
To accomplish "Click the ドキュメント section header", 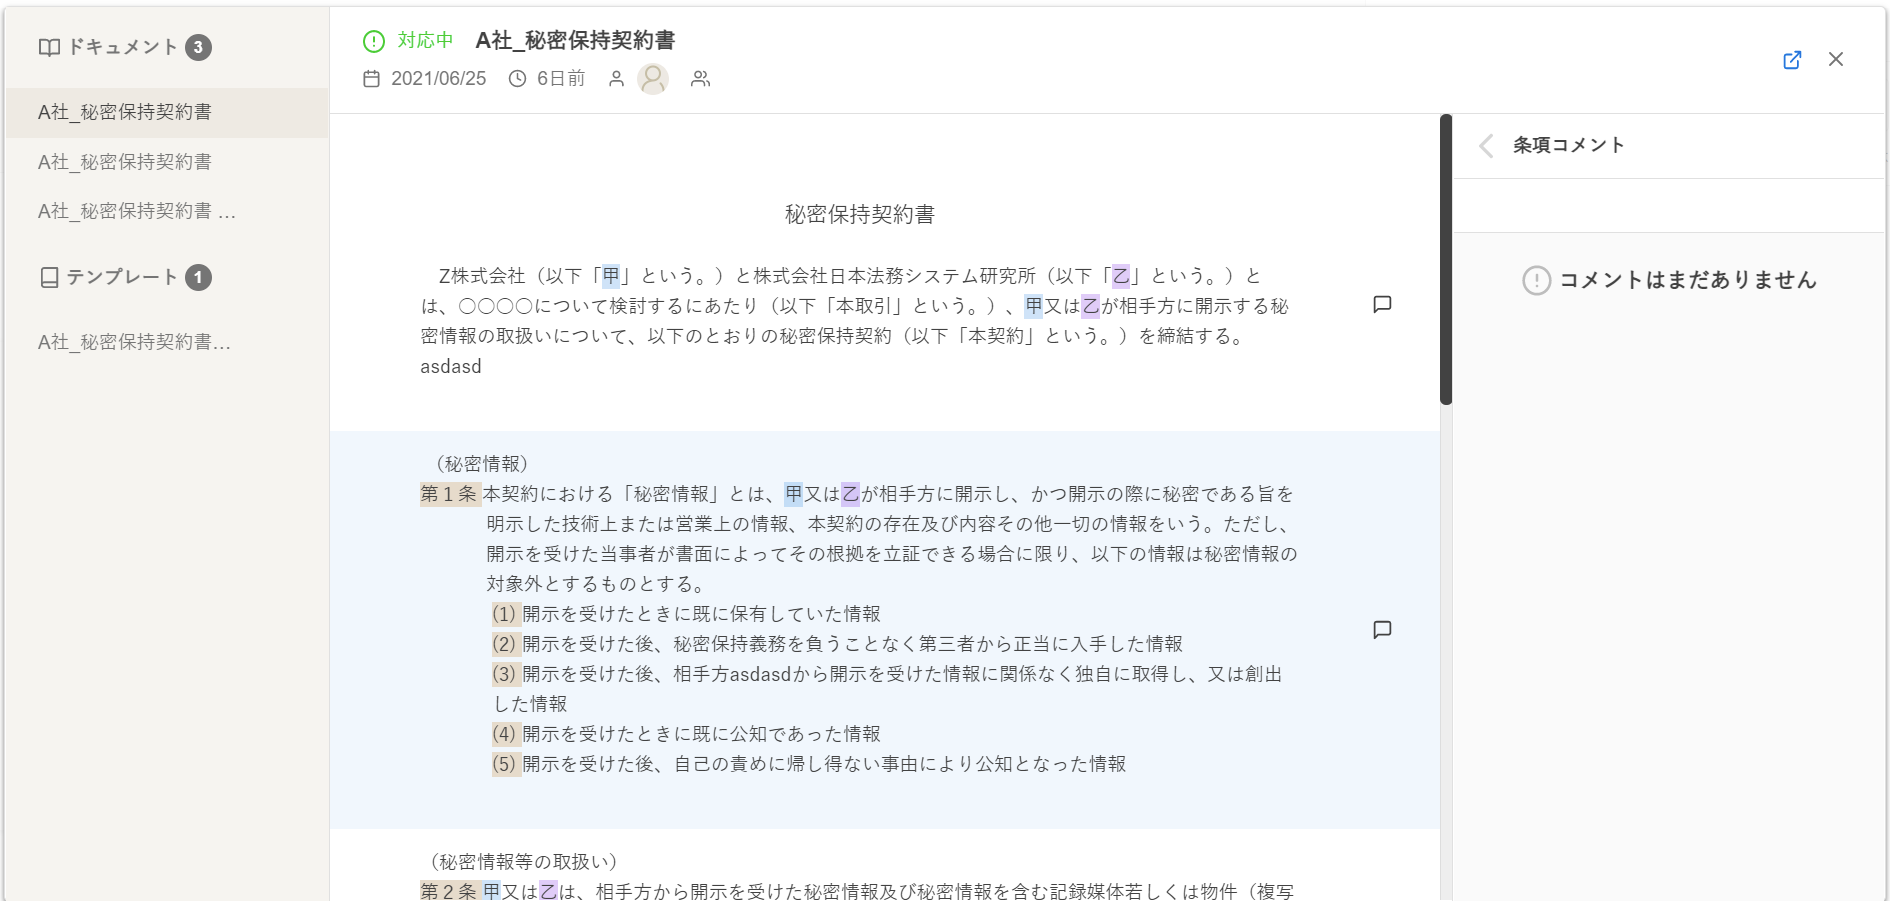I will coord(122,47).
